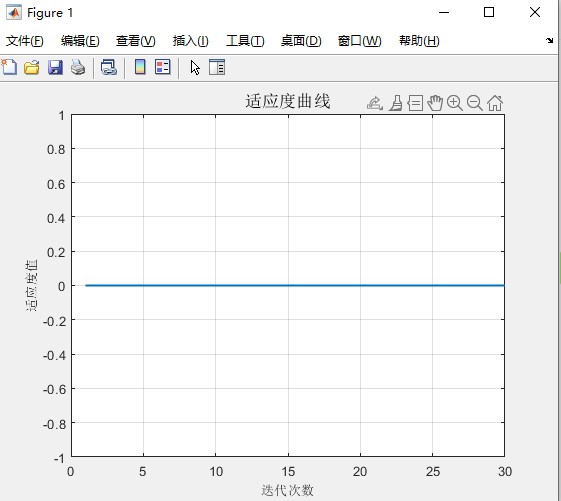Open the 桌面(D) menu

301,41
